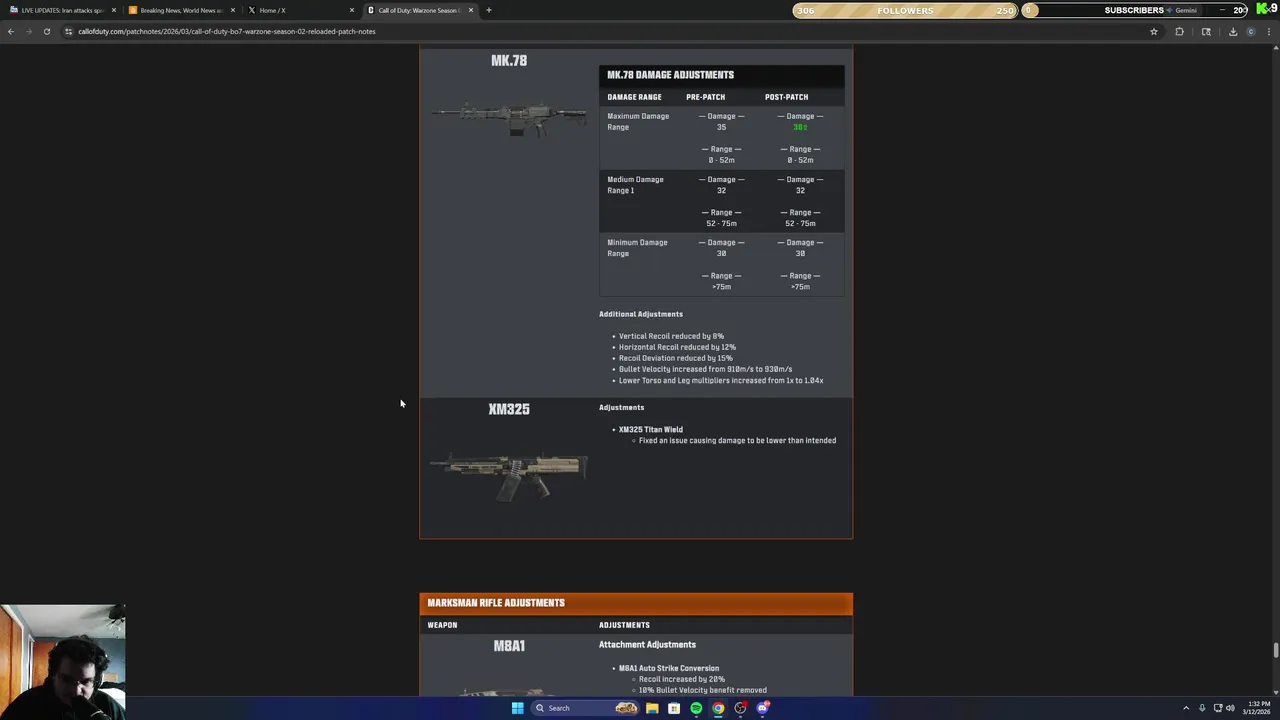View site information icon in address bar
This screenshot has width=1280, height=720.
point(68,31)
